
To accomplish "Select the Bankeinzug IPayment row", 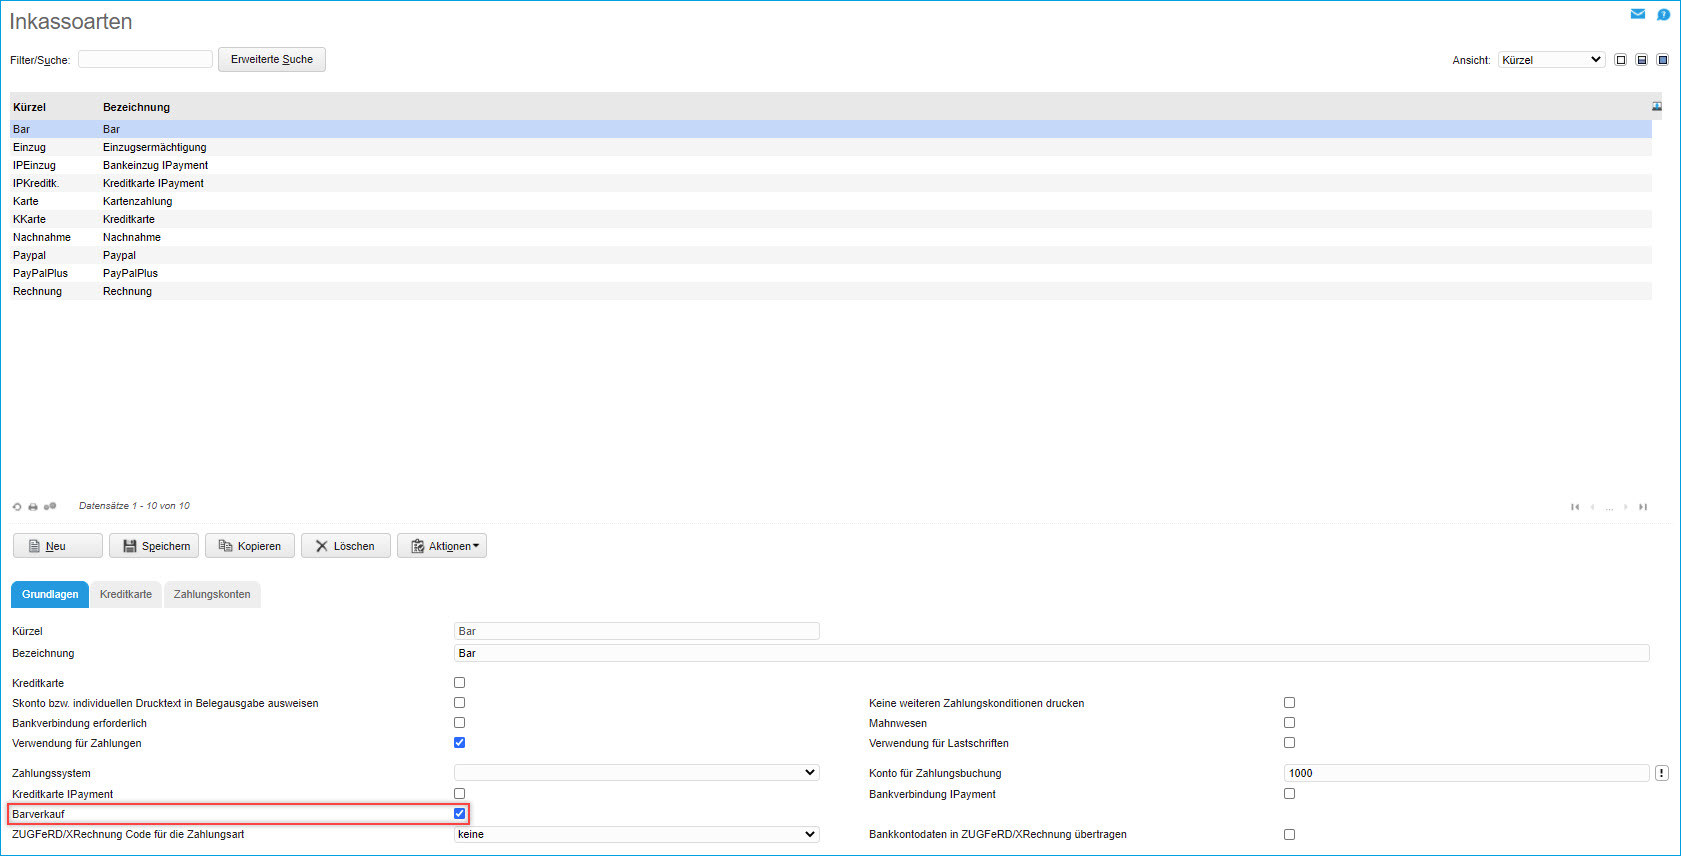I will [831, 165].
